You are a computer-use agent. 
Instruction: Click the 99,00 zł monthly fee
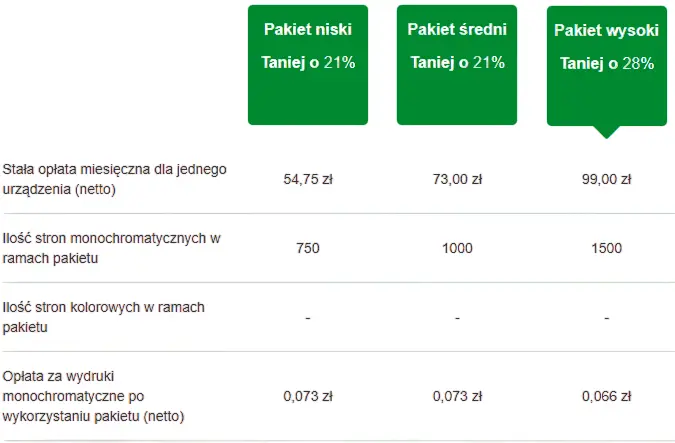tap(606, 180)
